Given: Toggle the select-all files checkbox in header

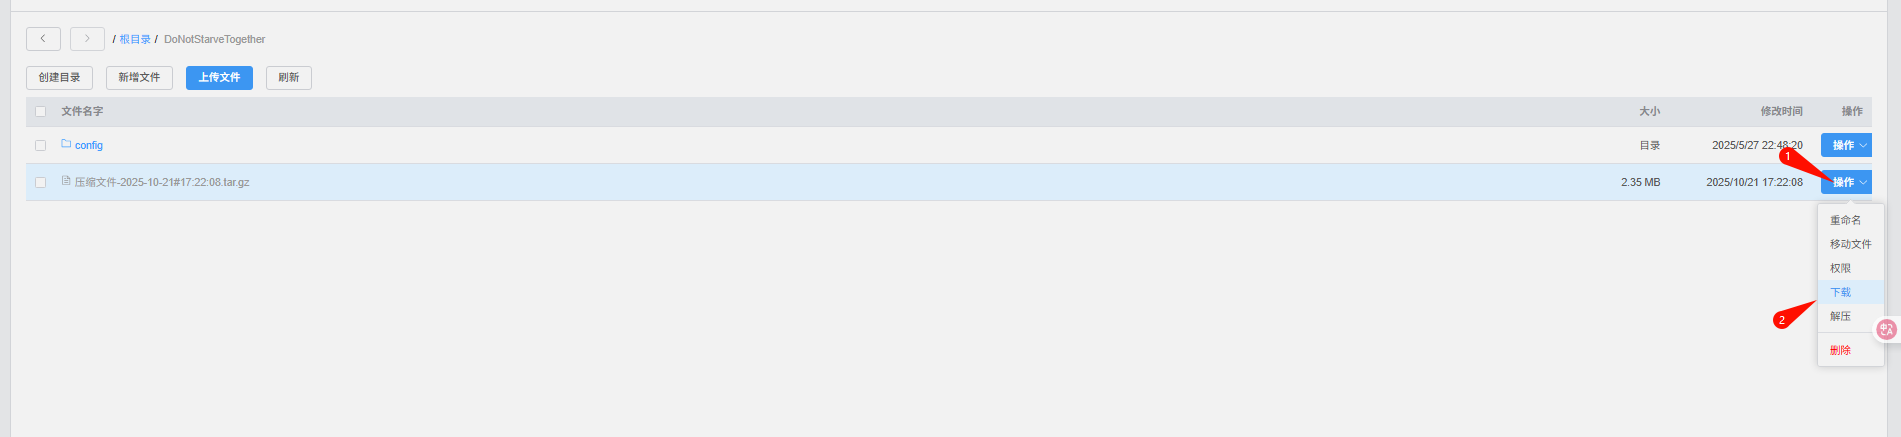Looking at the screenshot, I should (41, 112).
